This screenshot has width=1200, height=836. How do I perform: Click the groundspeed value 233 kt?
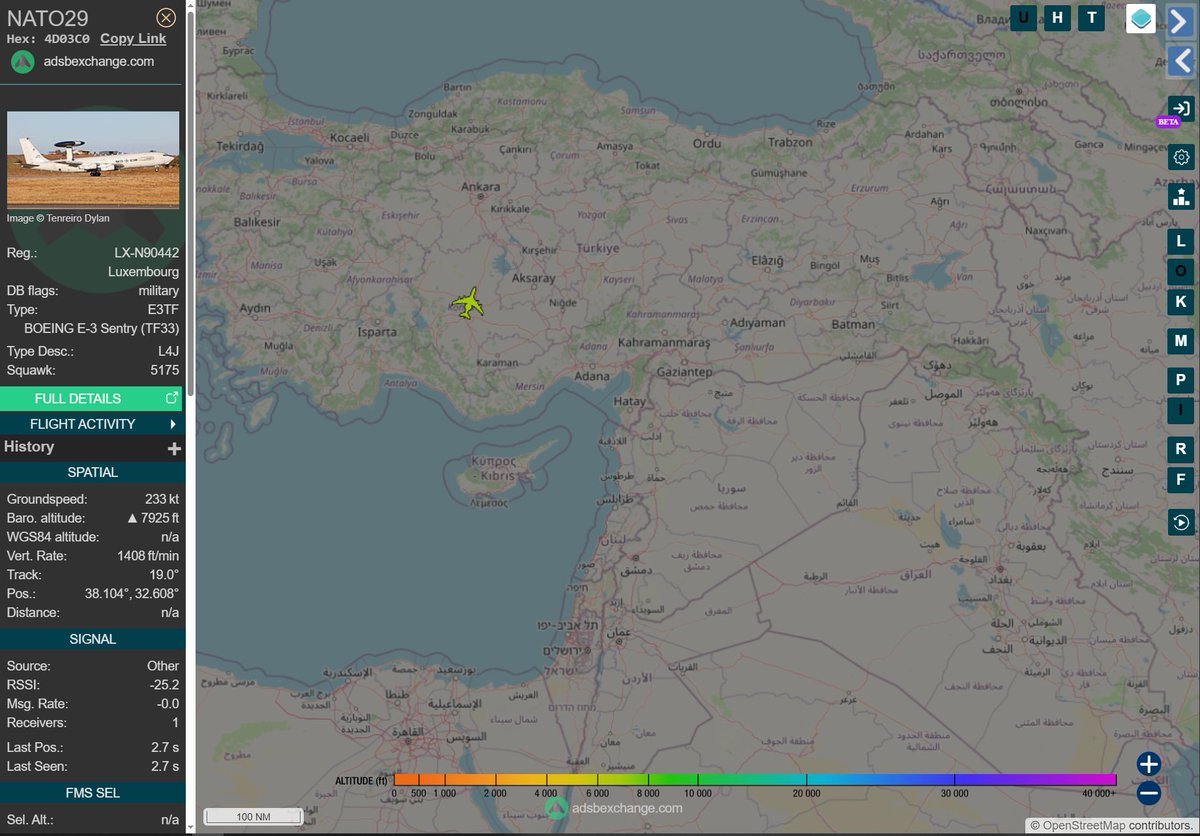coord(161,499)
